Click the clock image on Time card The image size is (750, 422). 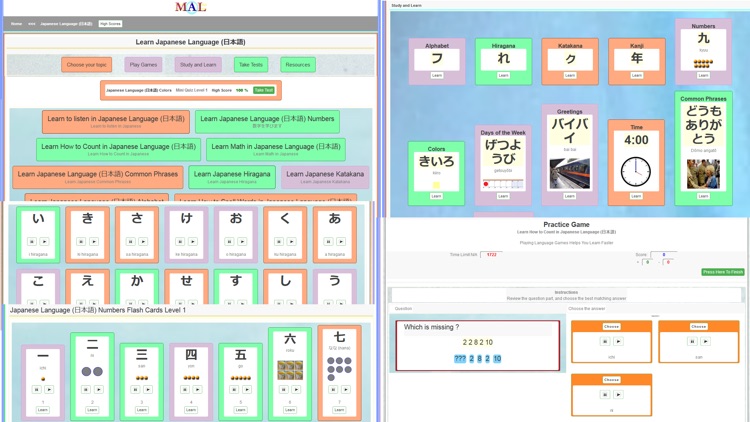pyautogui.click(x=636, y=172)
